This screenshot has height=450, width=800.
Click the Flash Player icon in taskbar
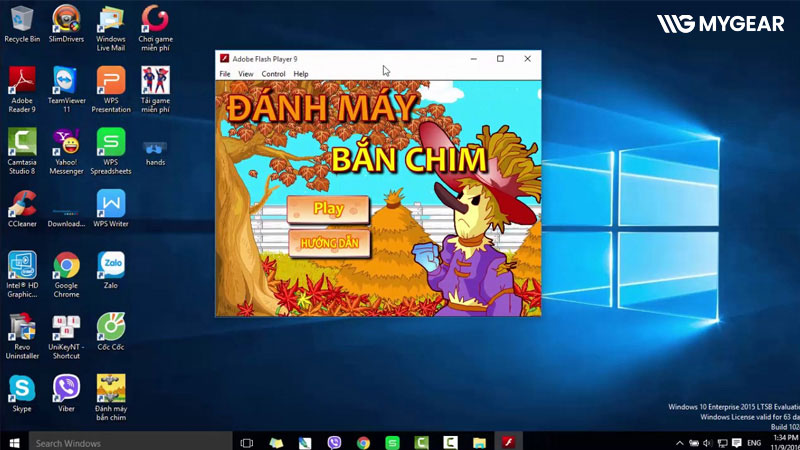point(508,442)
